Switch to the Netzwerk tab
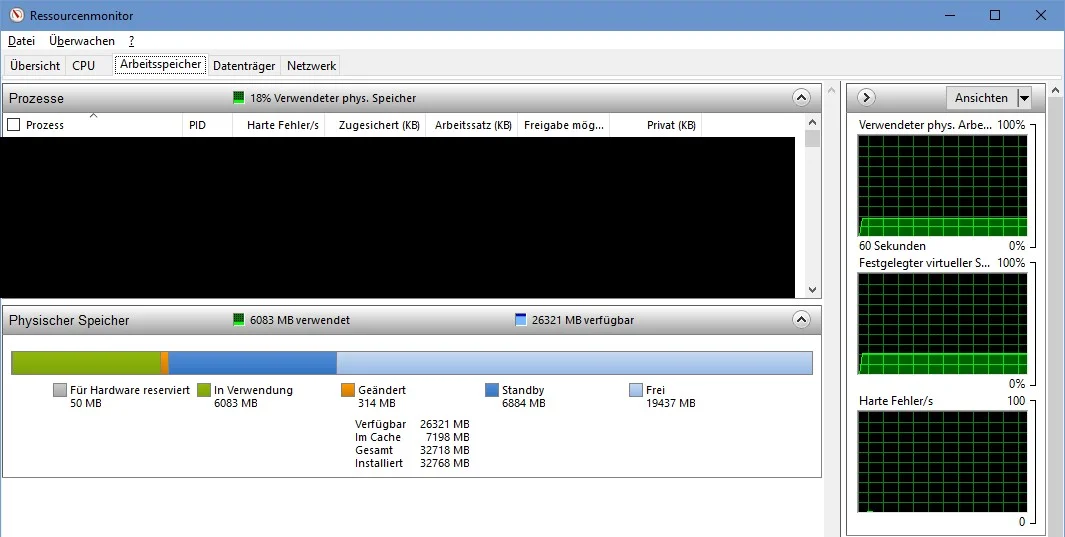The width and height of the screenshot is (1065, 537). click(311, 66)
